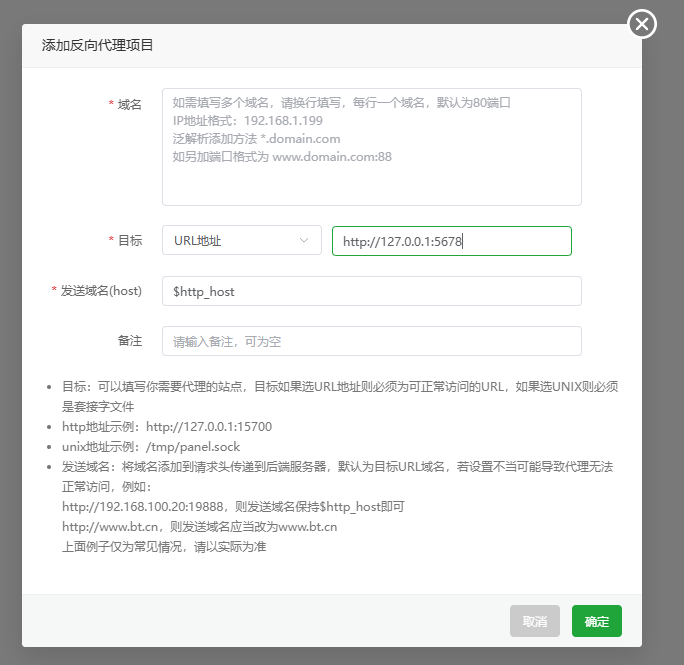Click the unix地址示例 /tmp/panel.sock line
This screenshot has width=684, height=665.
(x=150, y=447)
